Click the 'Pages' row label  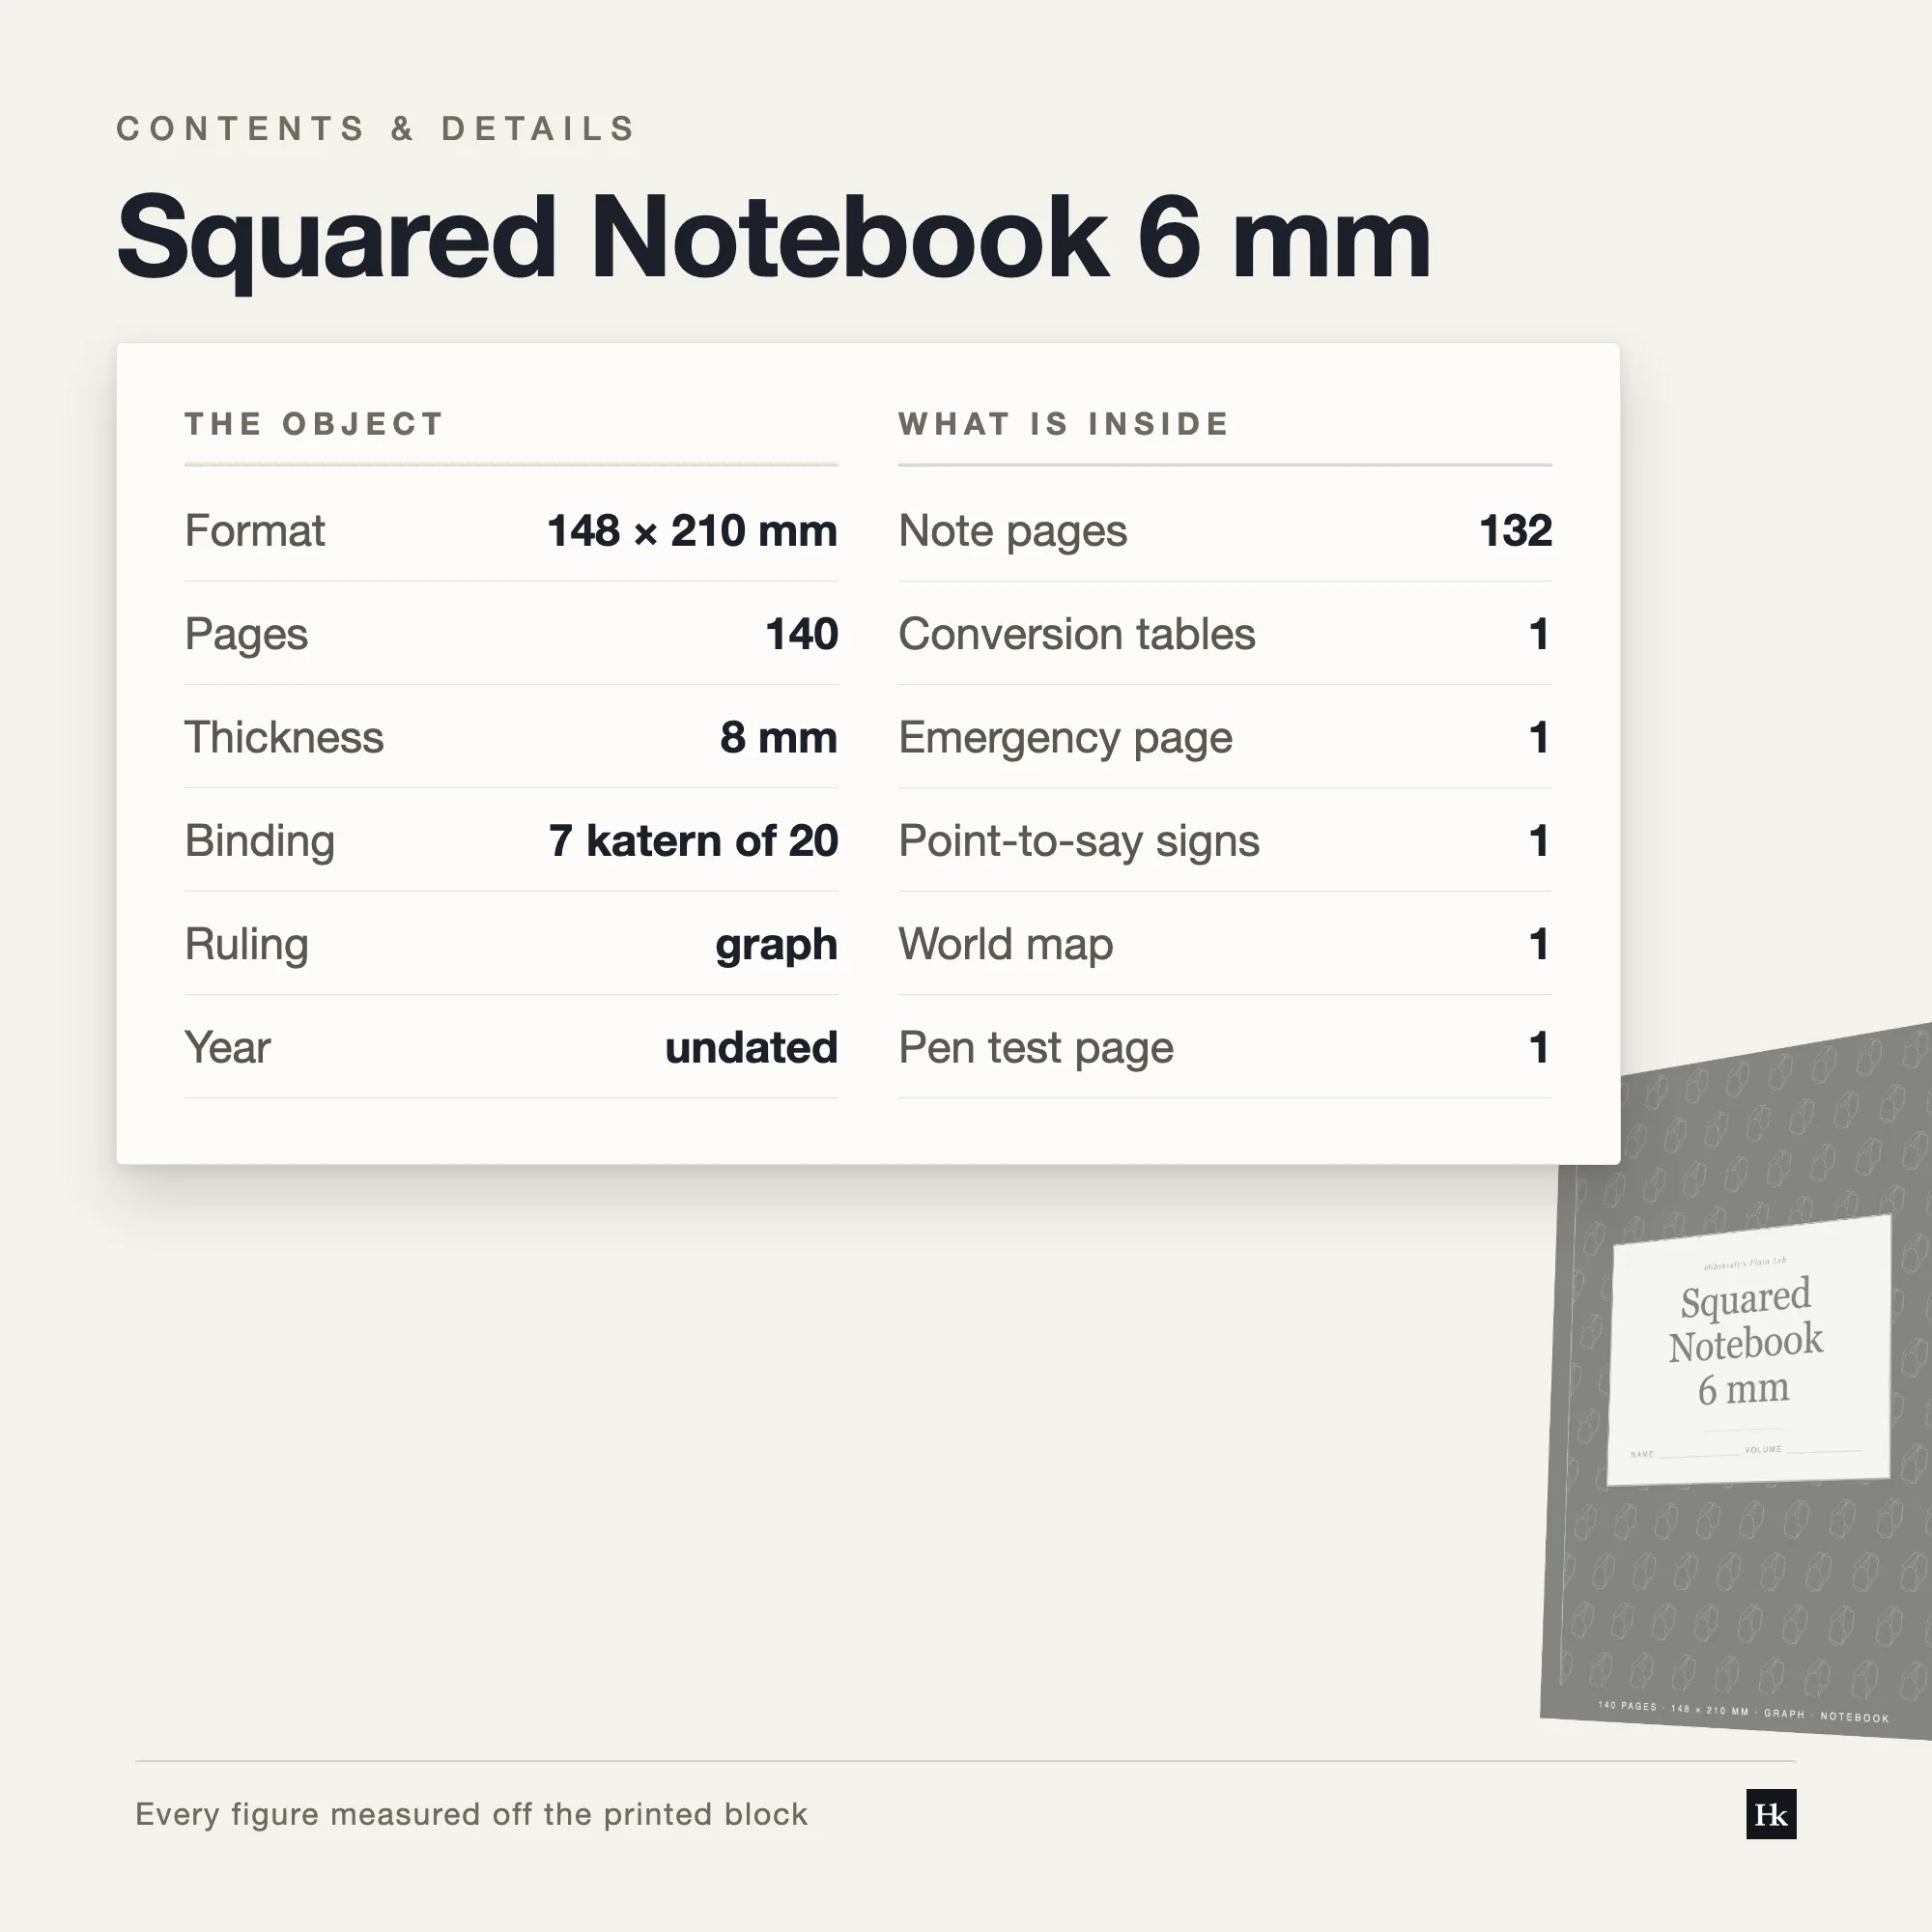246,634
